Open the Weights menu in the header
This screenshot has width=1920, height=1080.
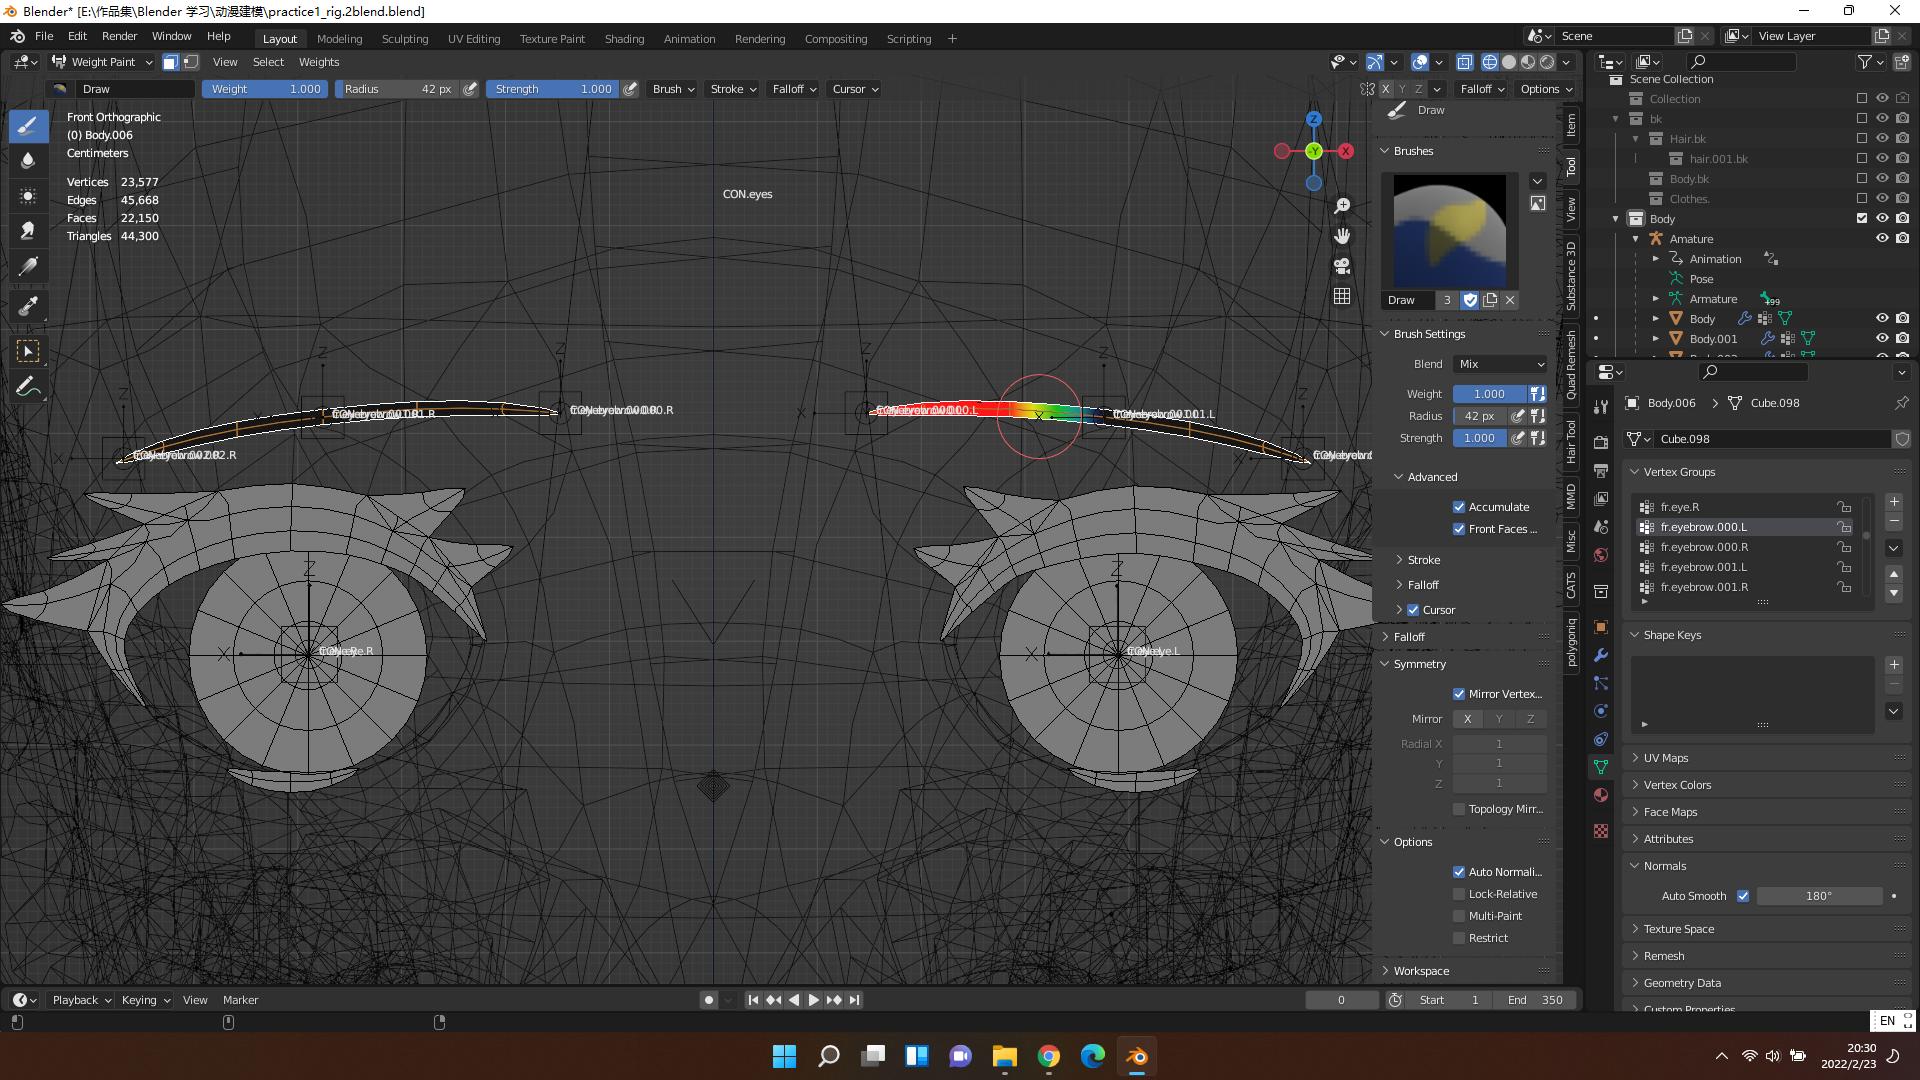[318, 62]
